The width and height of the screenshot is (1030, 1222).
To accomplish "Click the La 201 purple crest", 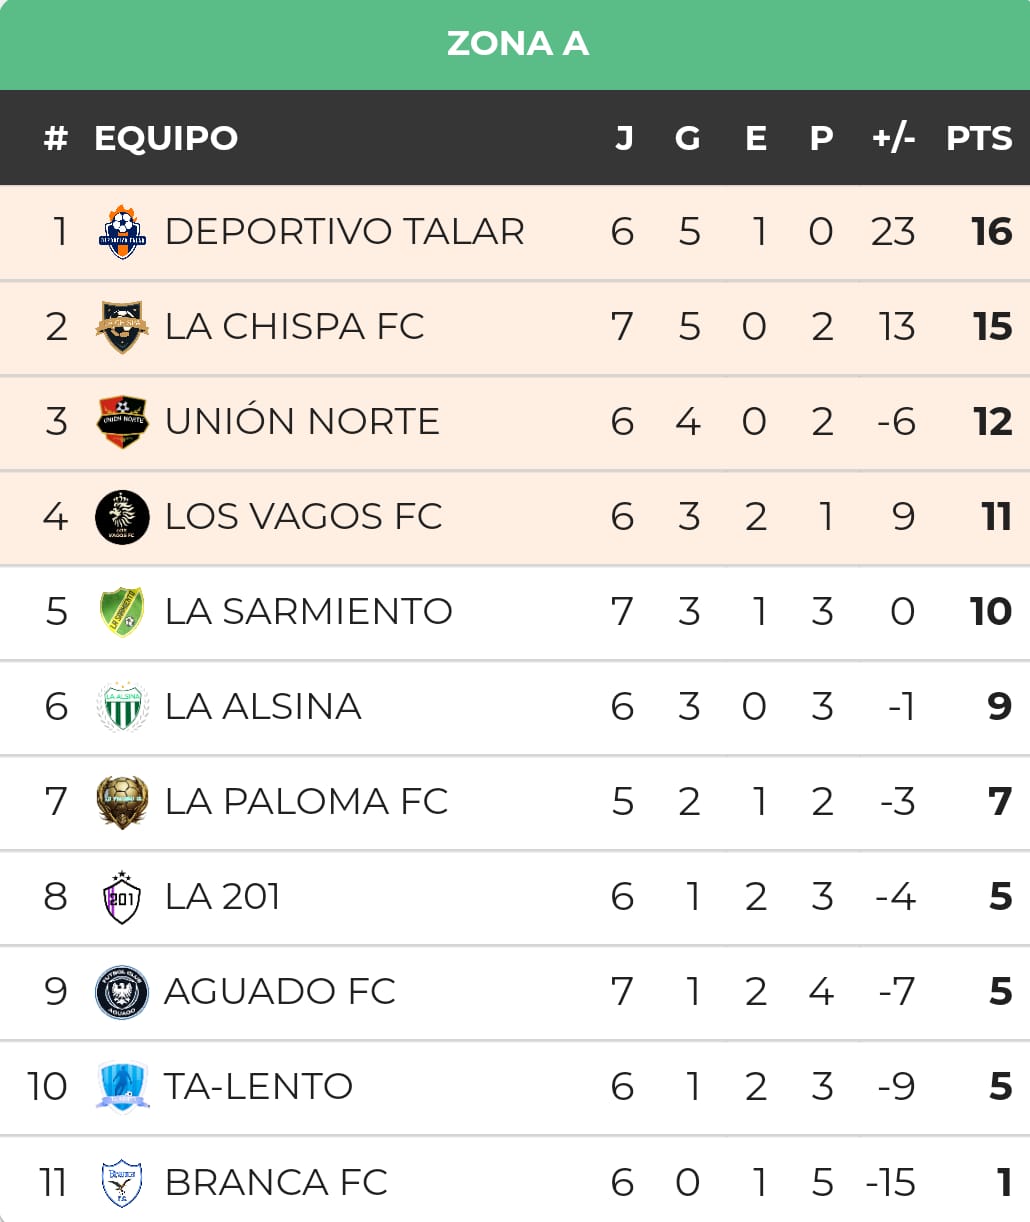I will coord(122,897).
